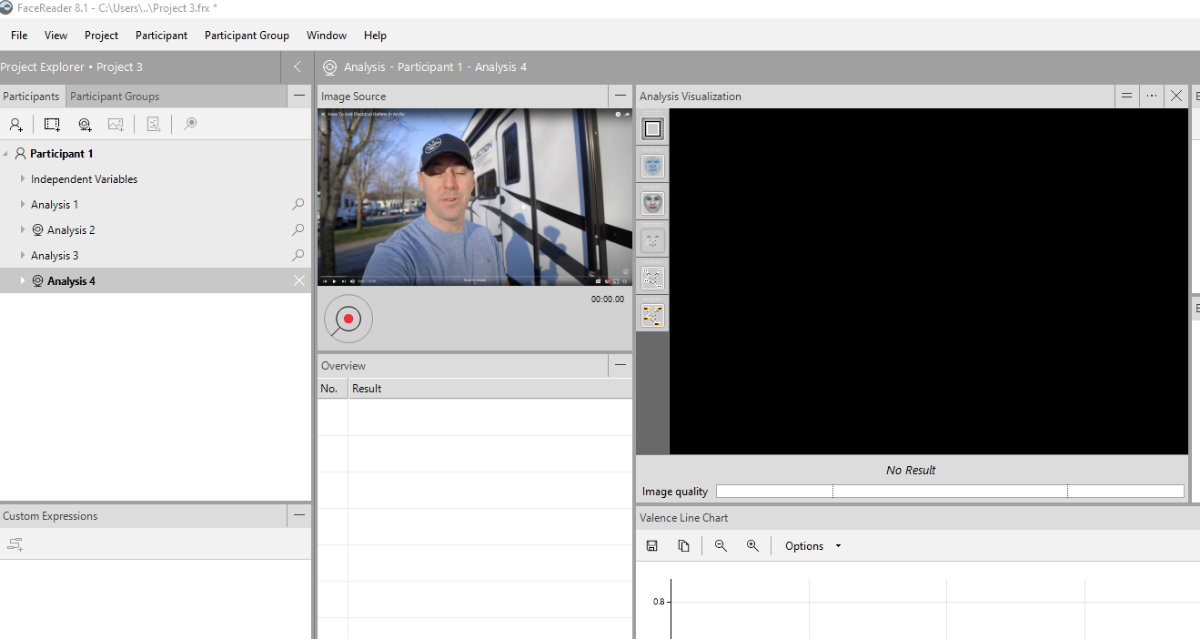The height and width of the screenshot is (639, 1200).
Task: Add a camera analysis via toolbar icon
Action: [x=85, y=125]
